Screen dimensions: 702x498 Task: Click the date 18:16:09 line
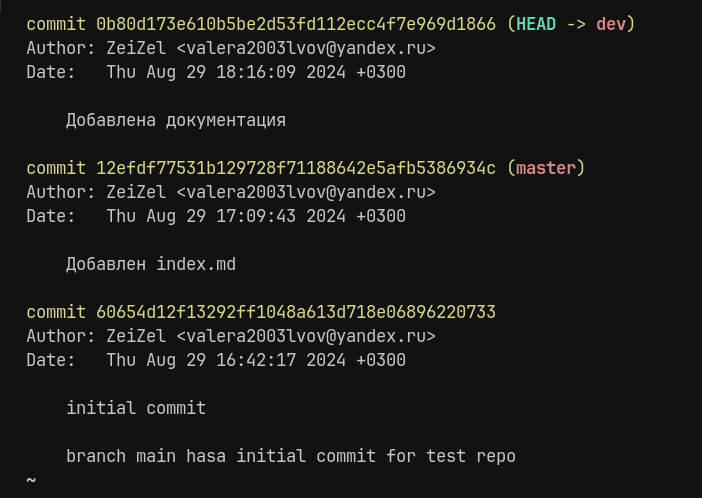point(216,73)
